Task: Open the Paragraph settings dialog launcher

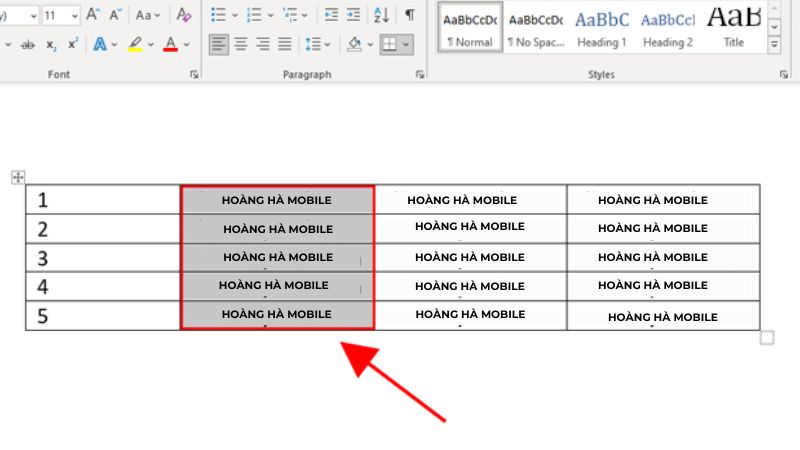Action: point(420,75)
